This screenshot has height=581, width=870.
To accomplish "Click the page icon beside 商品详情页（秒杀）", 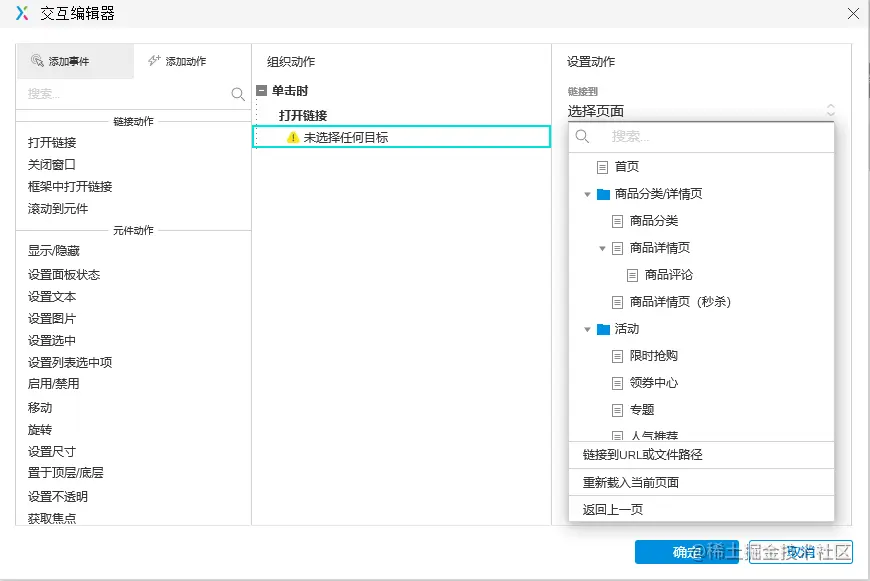I will 618,302.
